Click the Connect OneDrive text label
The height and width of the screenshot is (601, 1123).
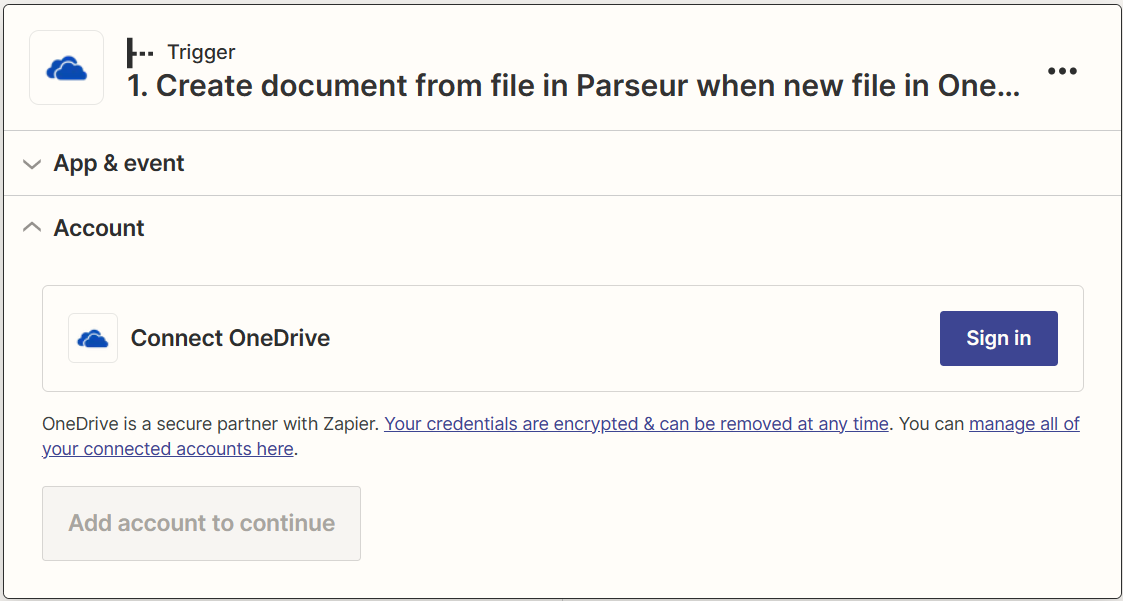click(229, 338)
